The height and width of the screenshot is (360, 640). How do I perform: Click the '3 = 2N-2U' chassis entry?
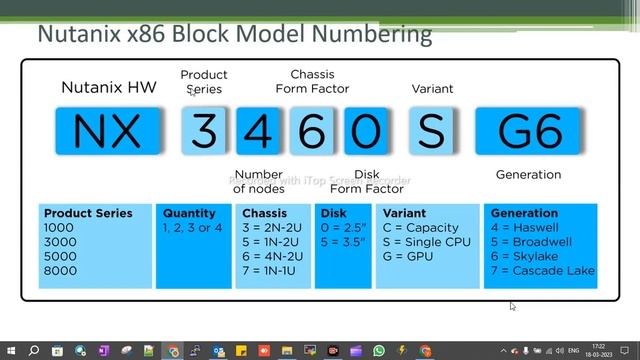tap(272, 227)
